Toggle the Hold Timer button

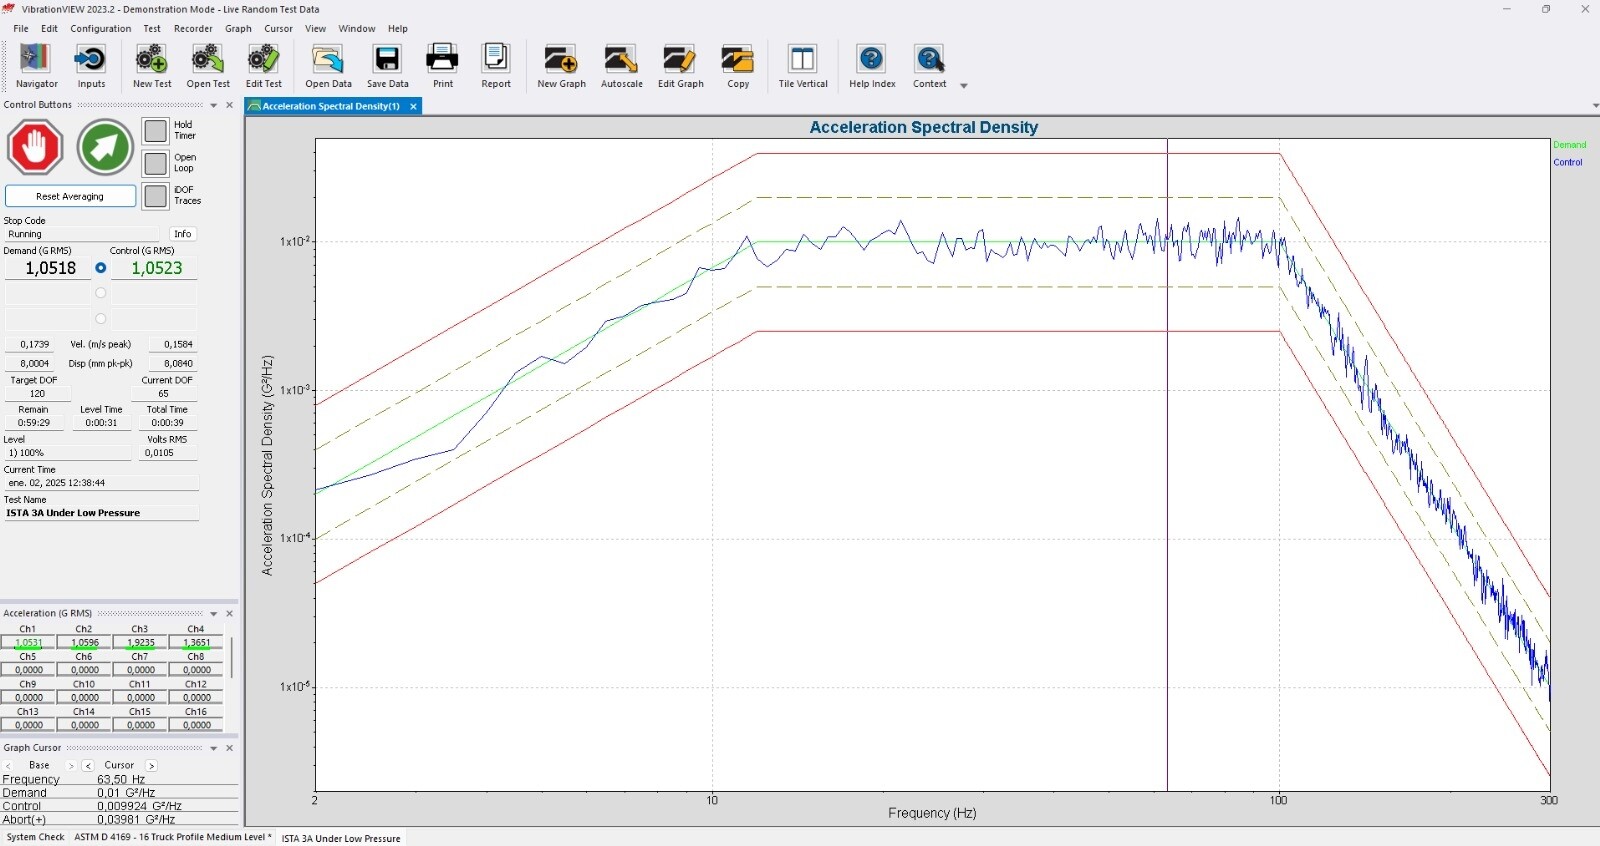[x=155, y=131]
